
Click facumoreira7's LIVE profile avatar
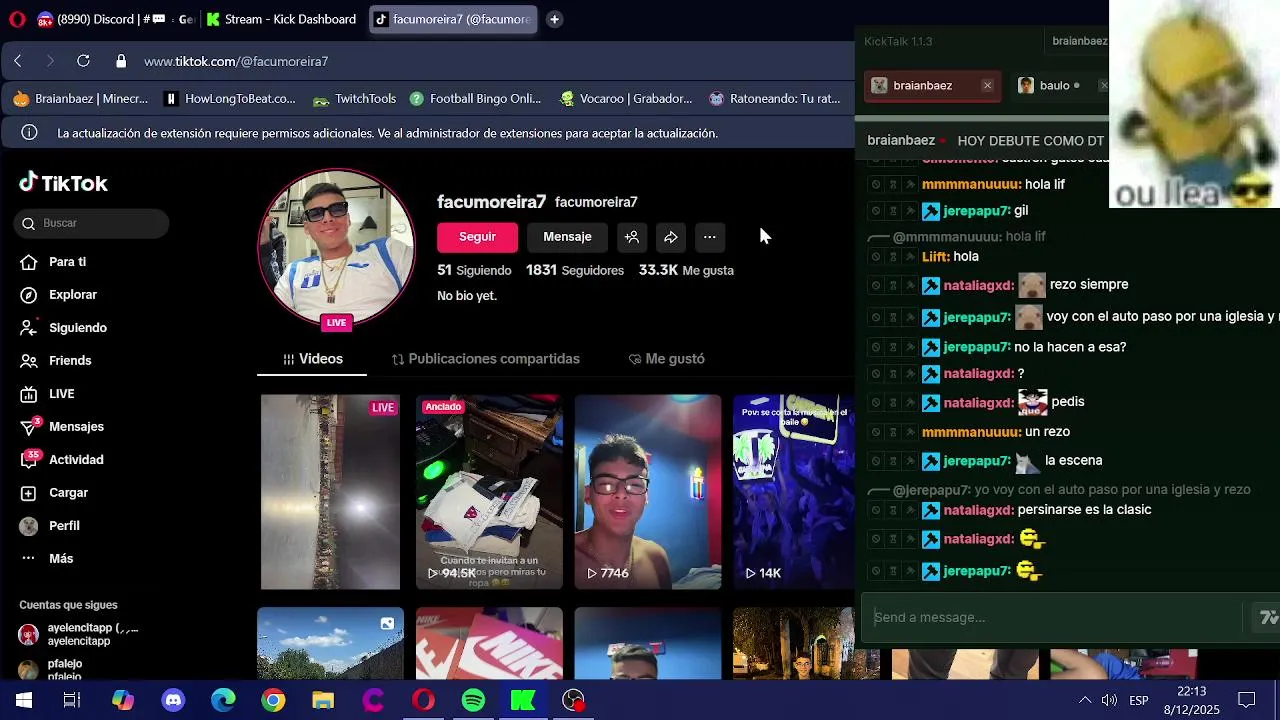[x=337, y=249]
